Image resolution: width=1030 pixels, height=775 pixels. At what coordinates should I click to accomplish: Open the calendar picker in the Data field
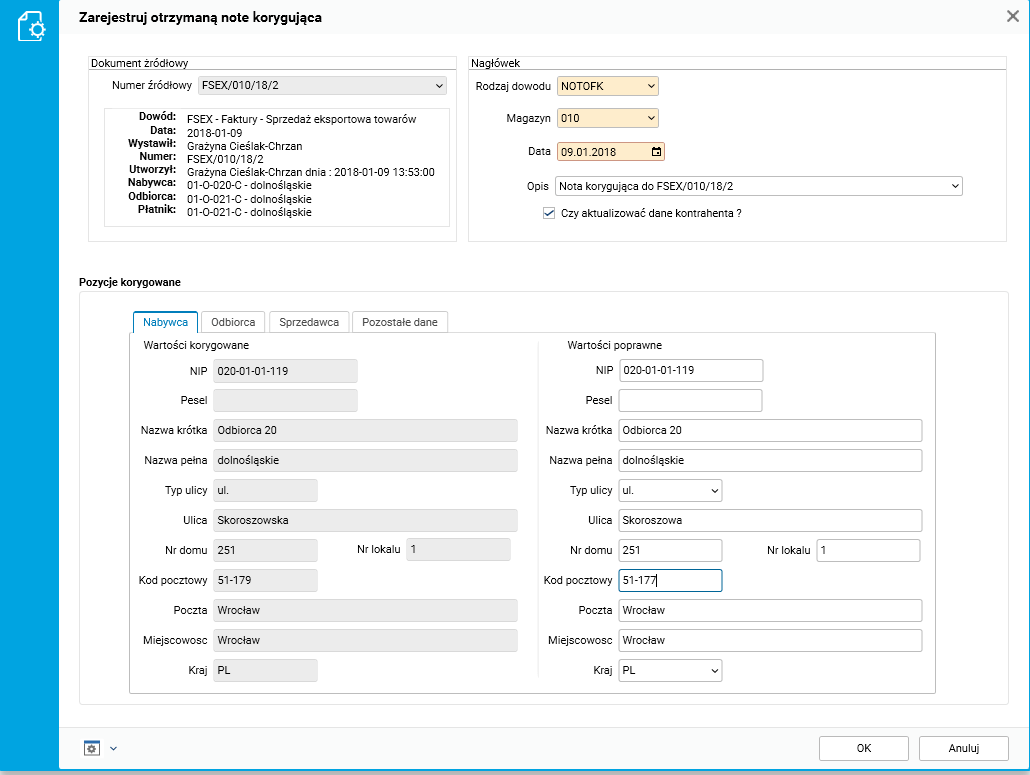pyautogui.click(x=656, y=152)
